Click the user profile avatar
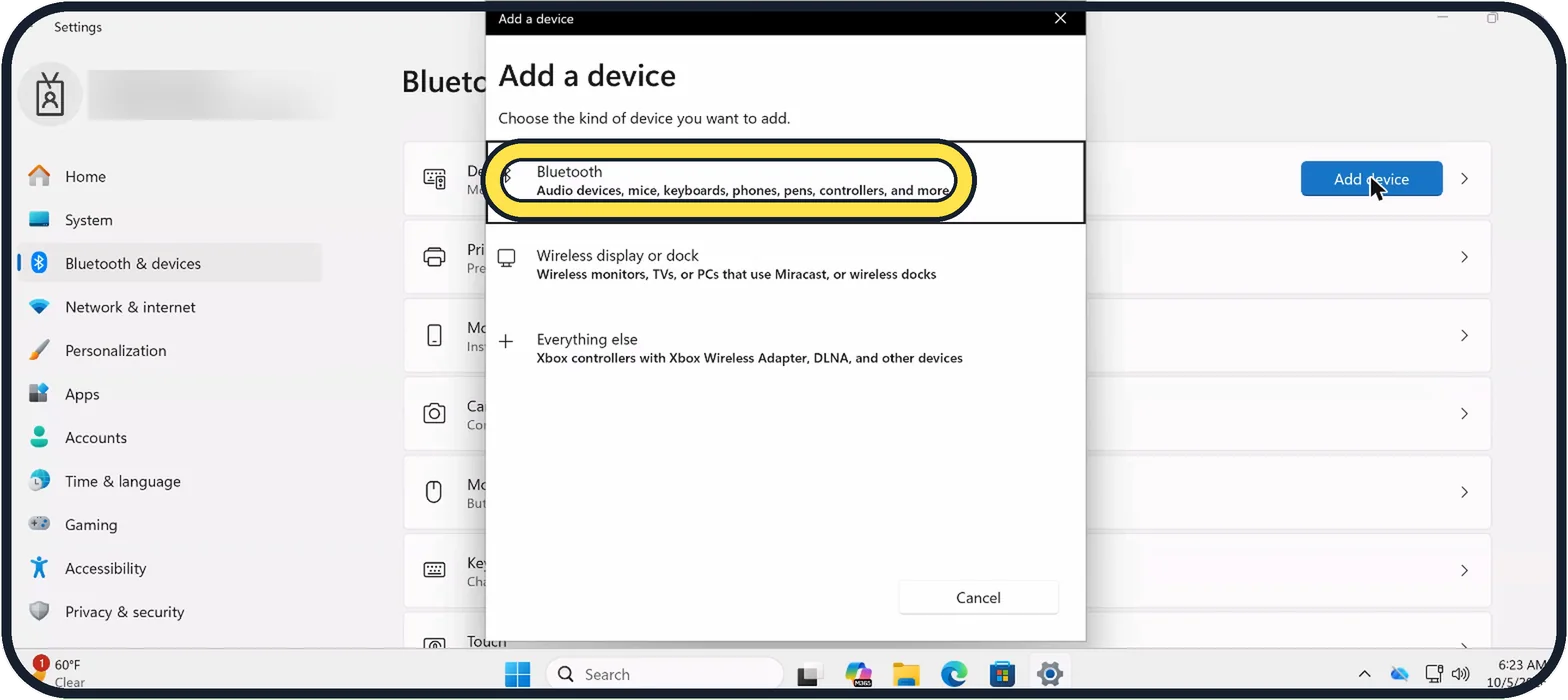 coord(49,94)
